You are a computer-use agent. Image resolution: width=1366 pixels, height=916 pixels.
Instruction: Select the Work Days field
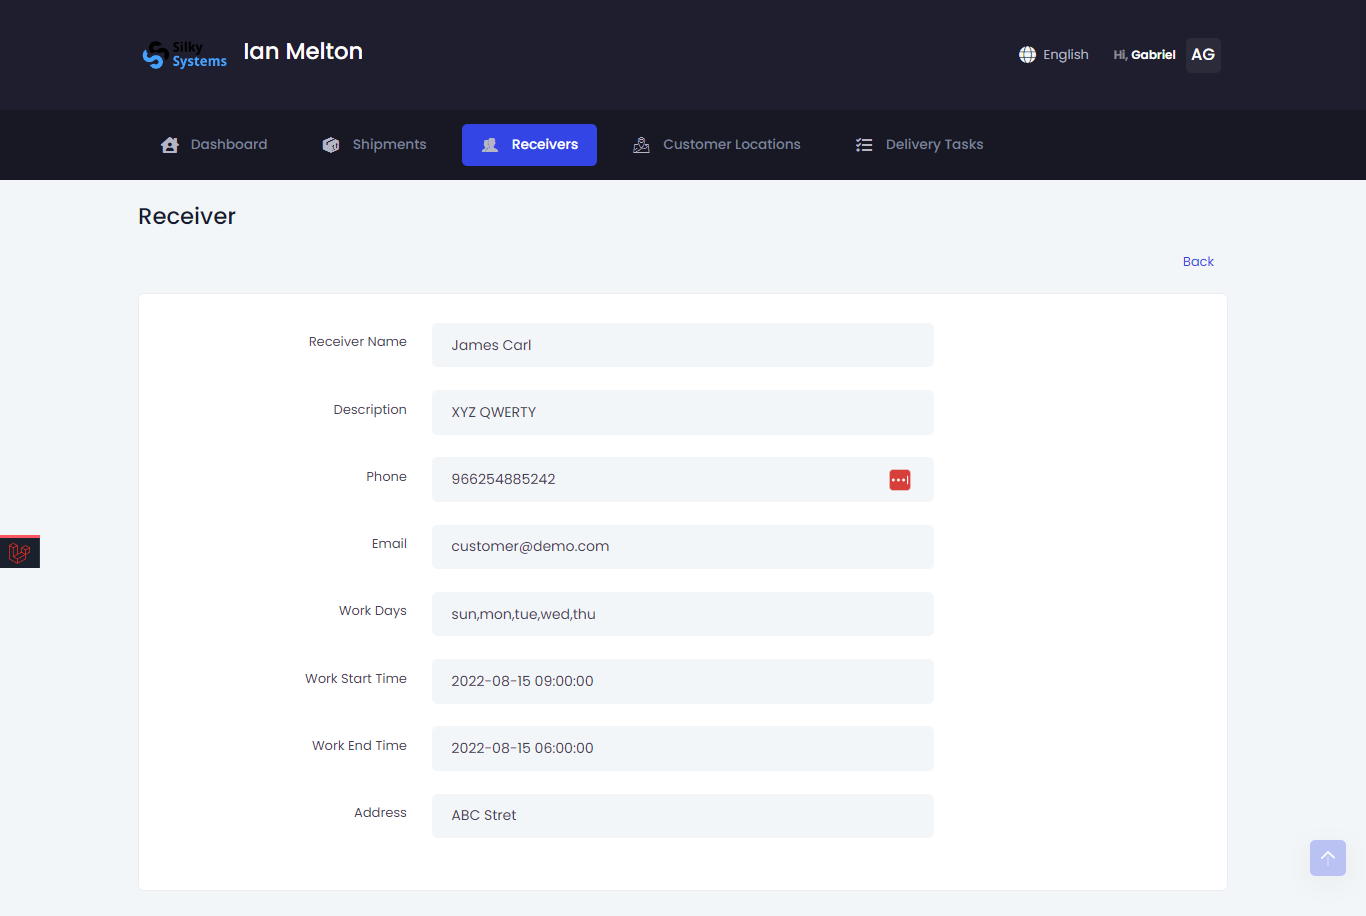682,614
